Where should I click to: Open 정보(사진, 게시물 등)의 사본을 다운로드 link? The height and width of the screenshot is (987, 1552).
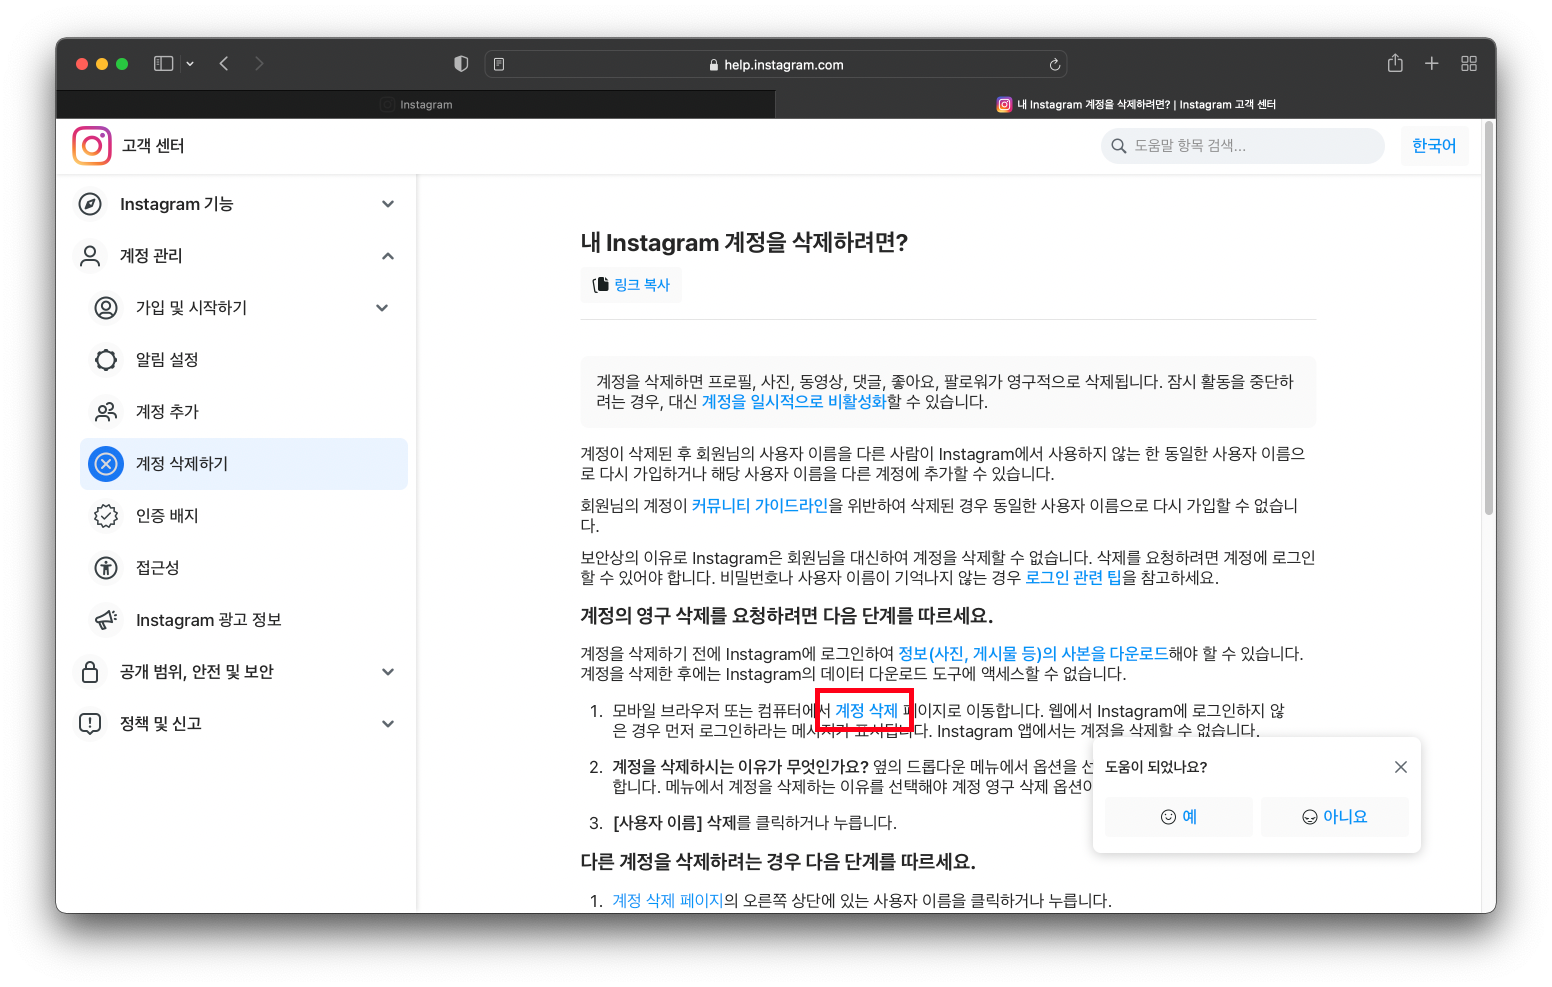pos(1033,654)
